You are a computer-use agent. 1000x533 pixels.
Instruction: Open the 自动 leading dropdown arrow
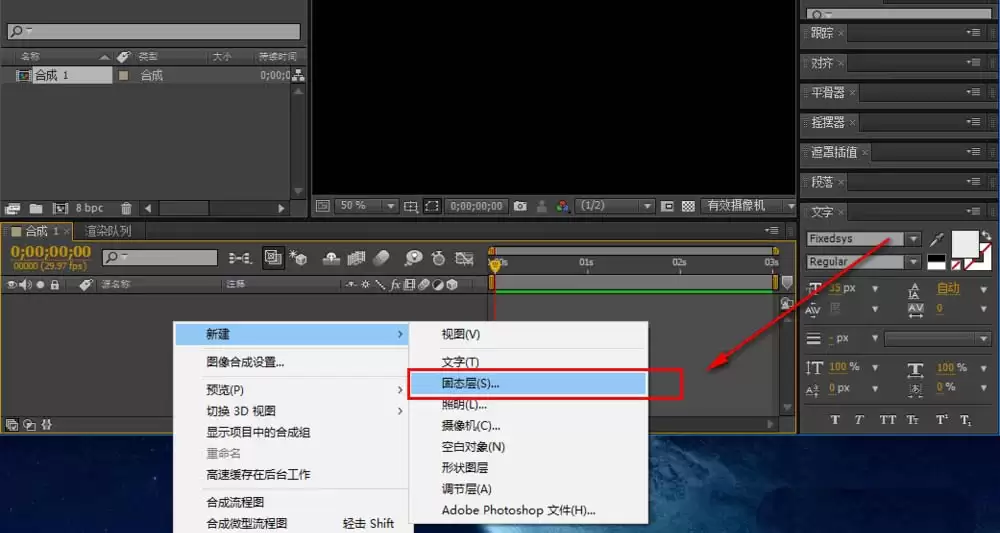pyautogui.click(x=983, y=289)
